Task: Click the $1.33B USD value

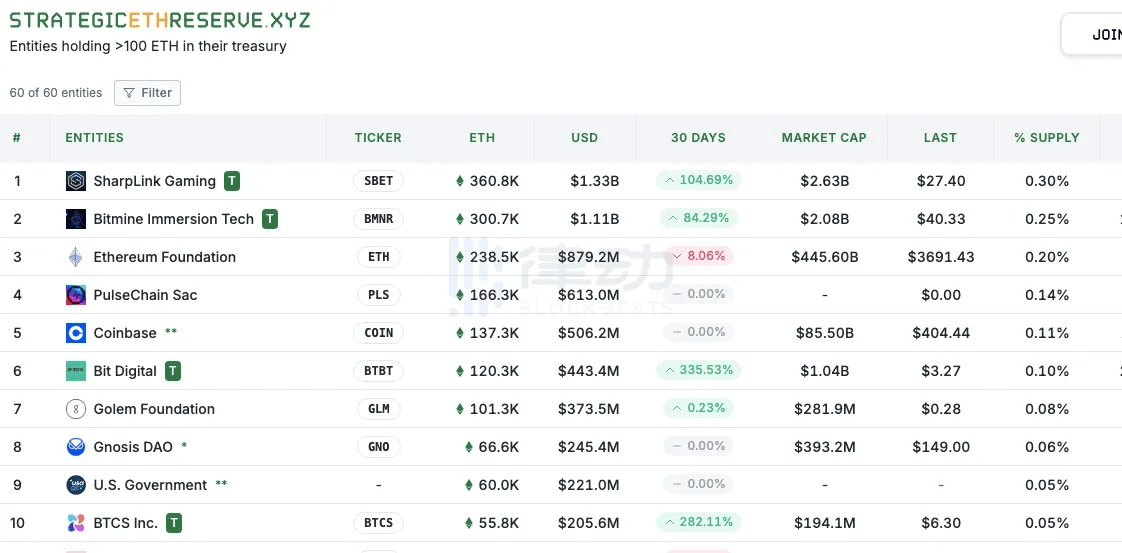Action: (x=595, y=181)
